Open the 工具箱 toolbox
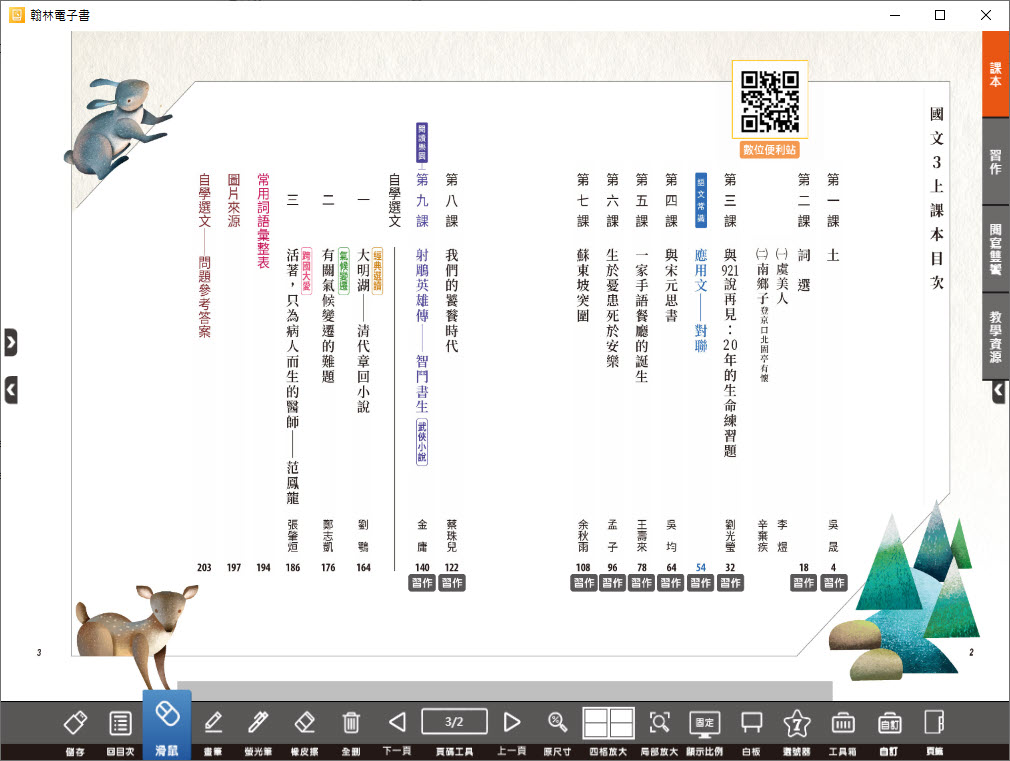The image size is (1010, 761). coord(842,723)
